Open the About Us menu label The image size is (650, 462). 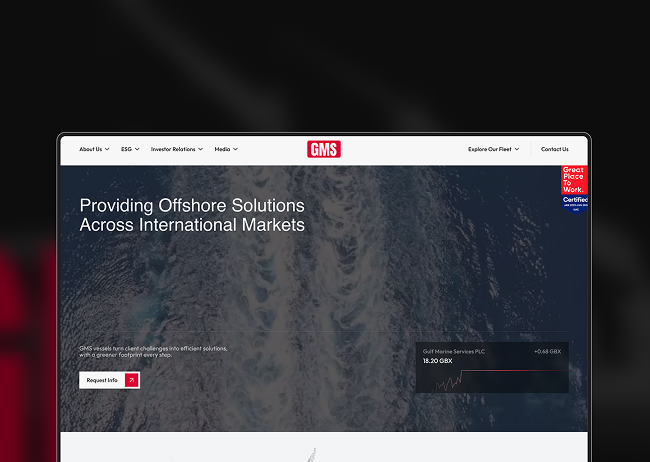point(90,149)
